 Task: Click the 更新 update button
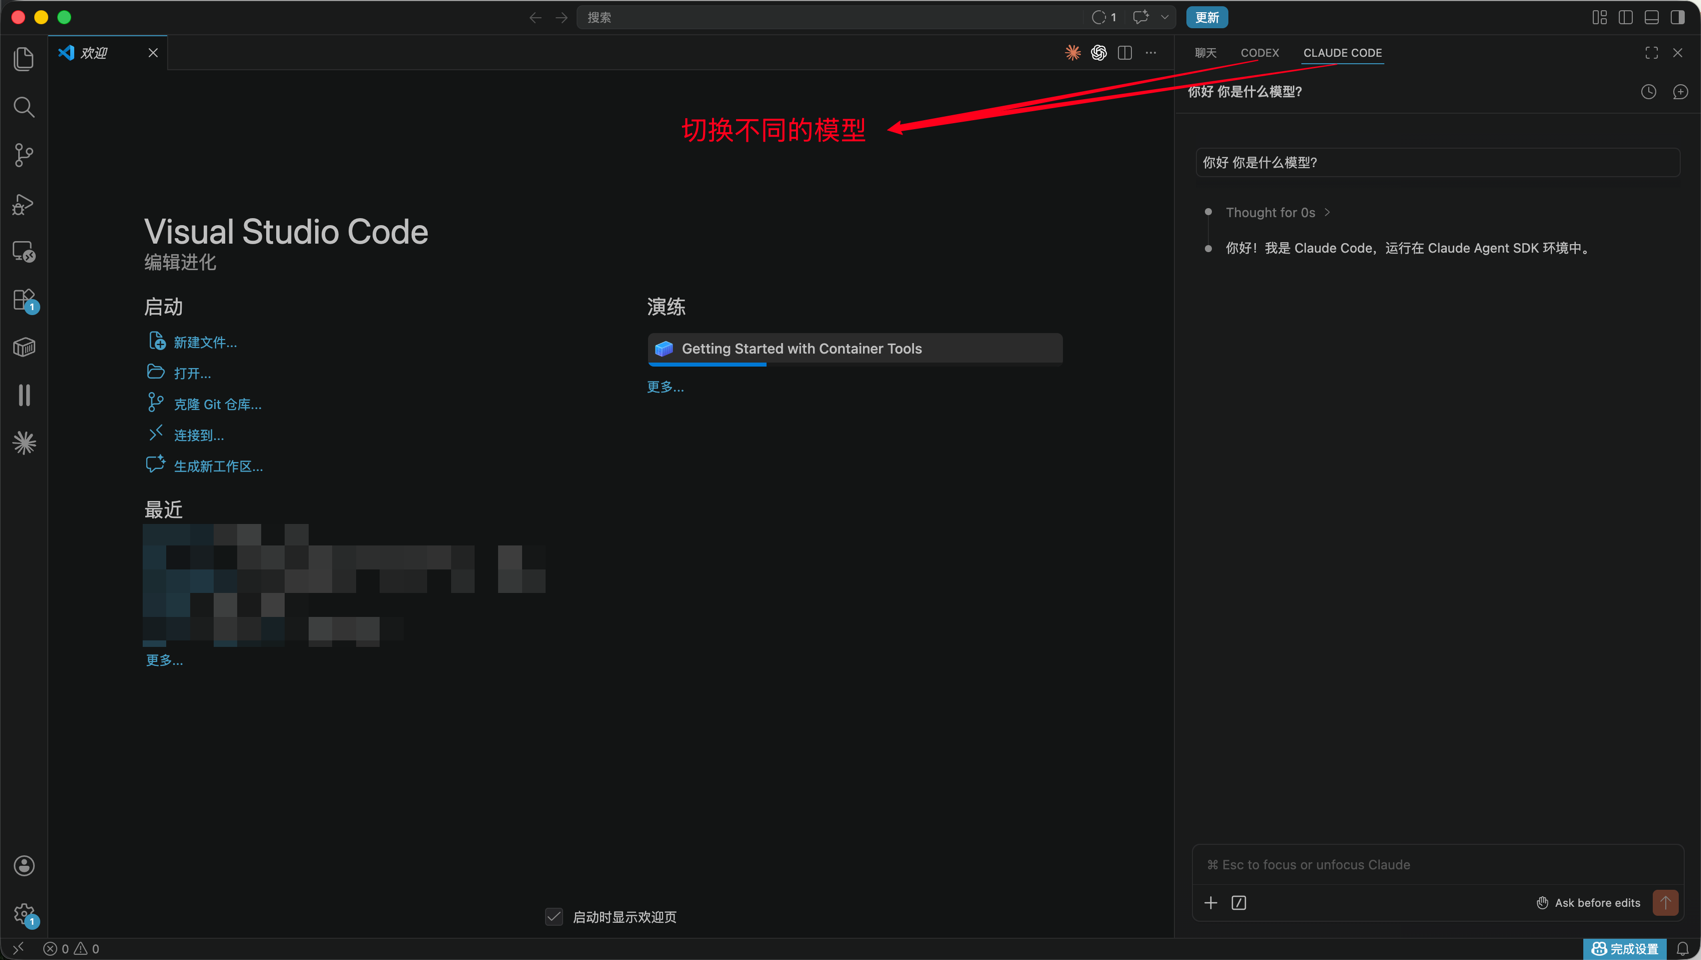[x=1207, y=17]
